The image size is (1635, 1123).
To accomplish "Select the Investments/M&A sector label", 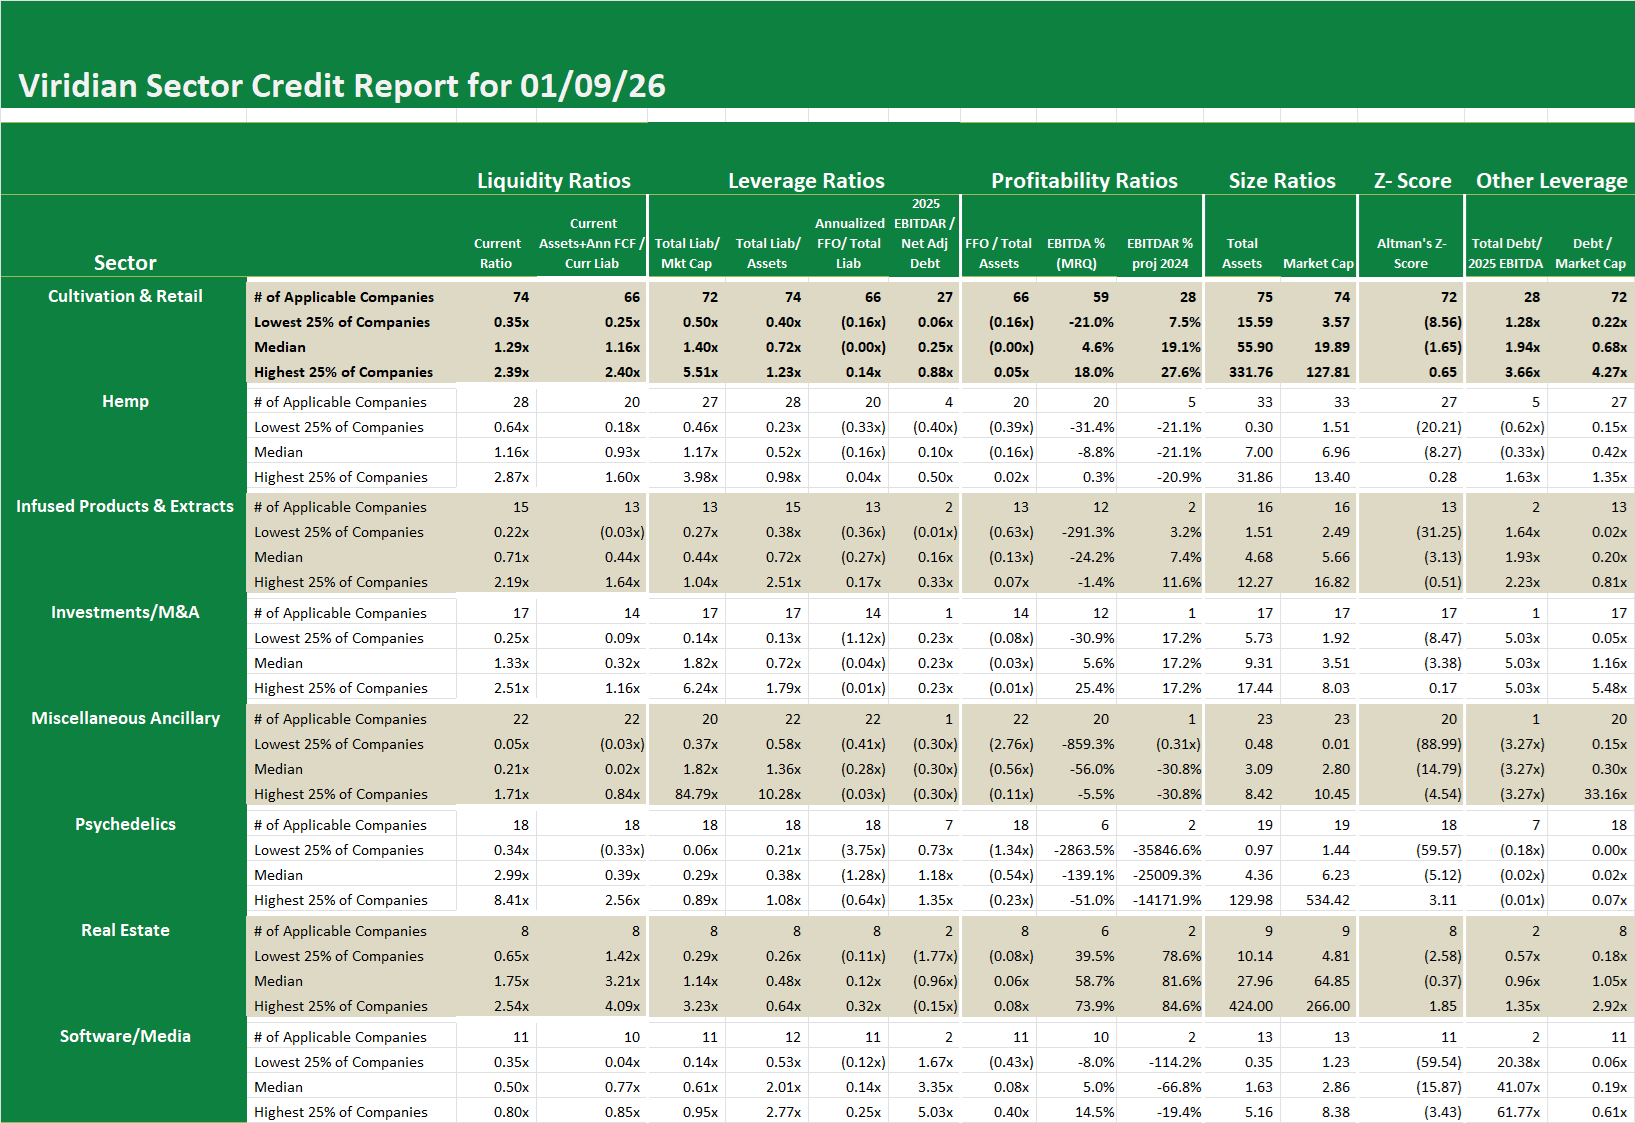I will point(125,612).
